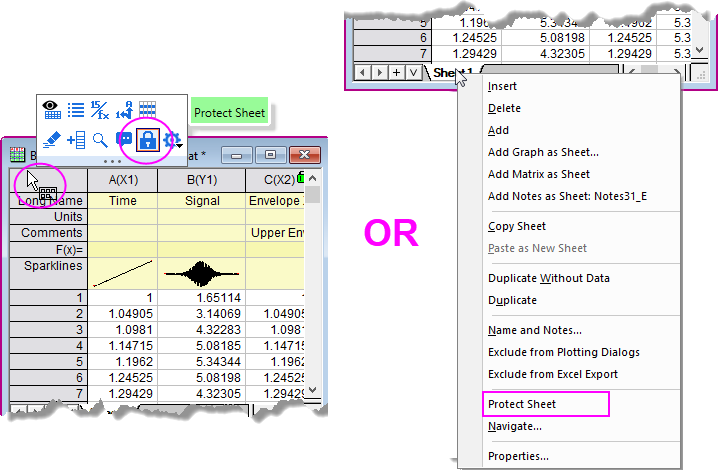Select Exclude from Excel Export
The width and height of the screenshot is (718, 470).
[x=553, y=374]
